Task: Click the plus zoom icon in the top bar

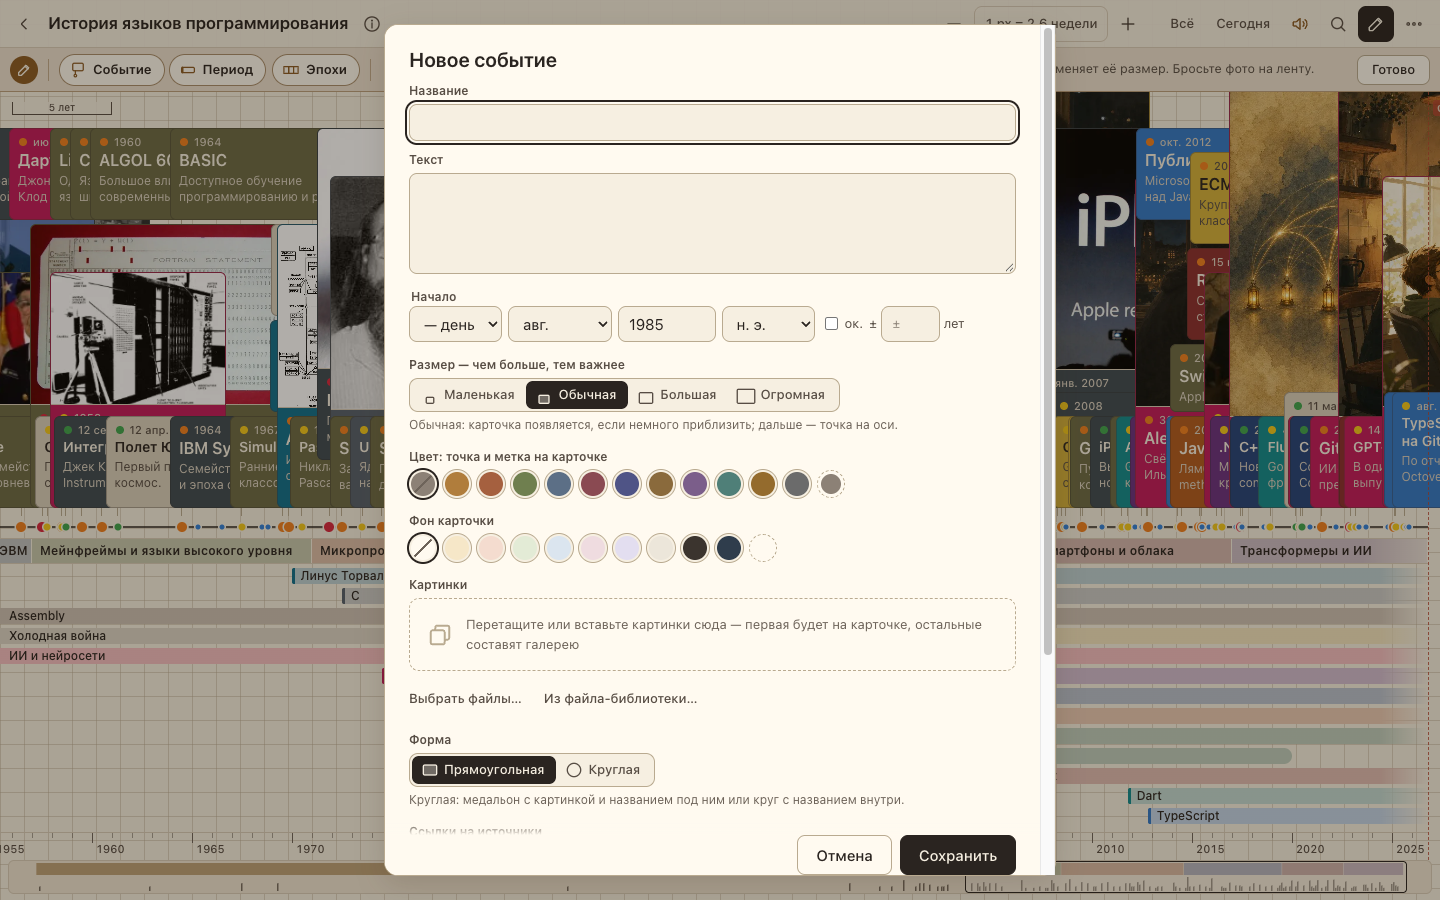Action: 1128,24
